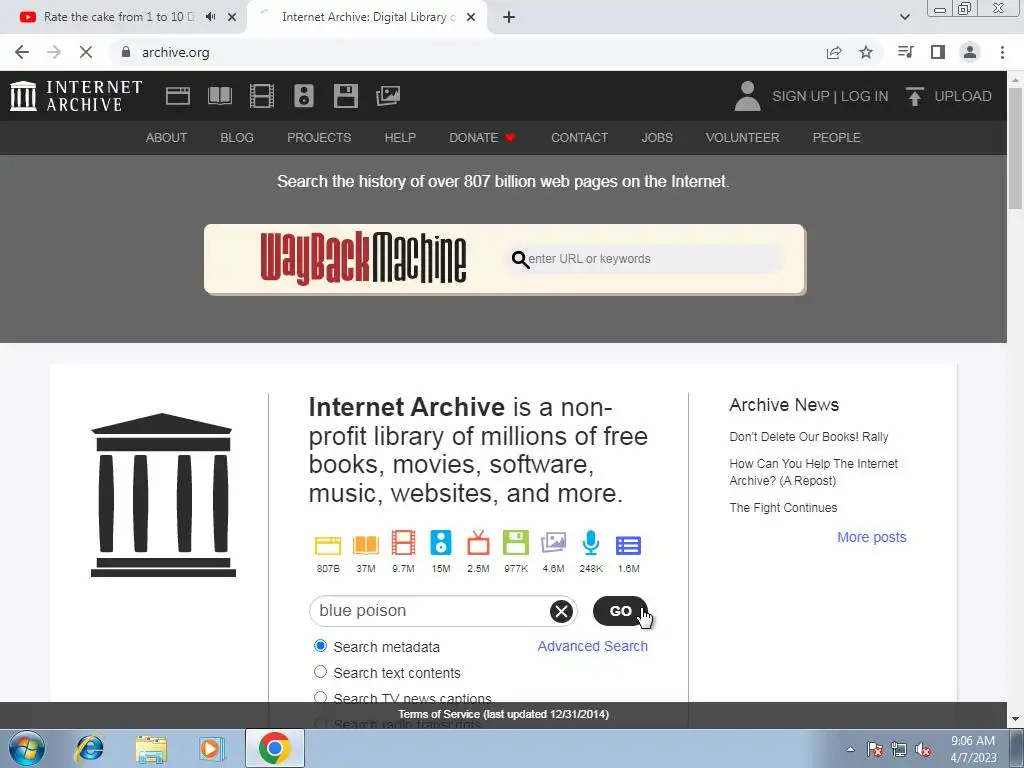Open the purple images icon labeled 4.6M
1024x768 pixels.
553,543
